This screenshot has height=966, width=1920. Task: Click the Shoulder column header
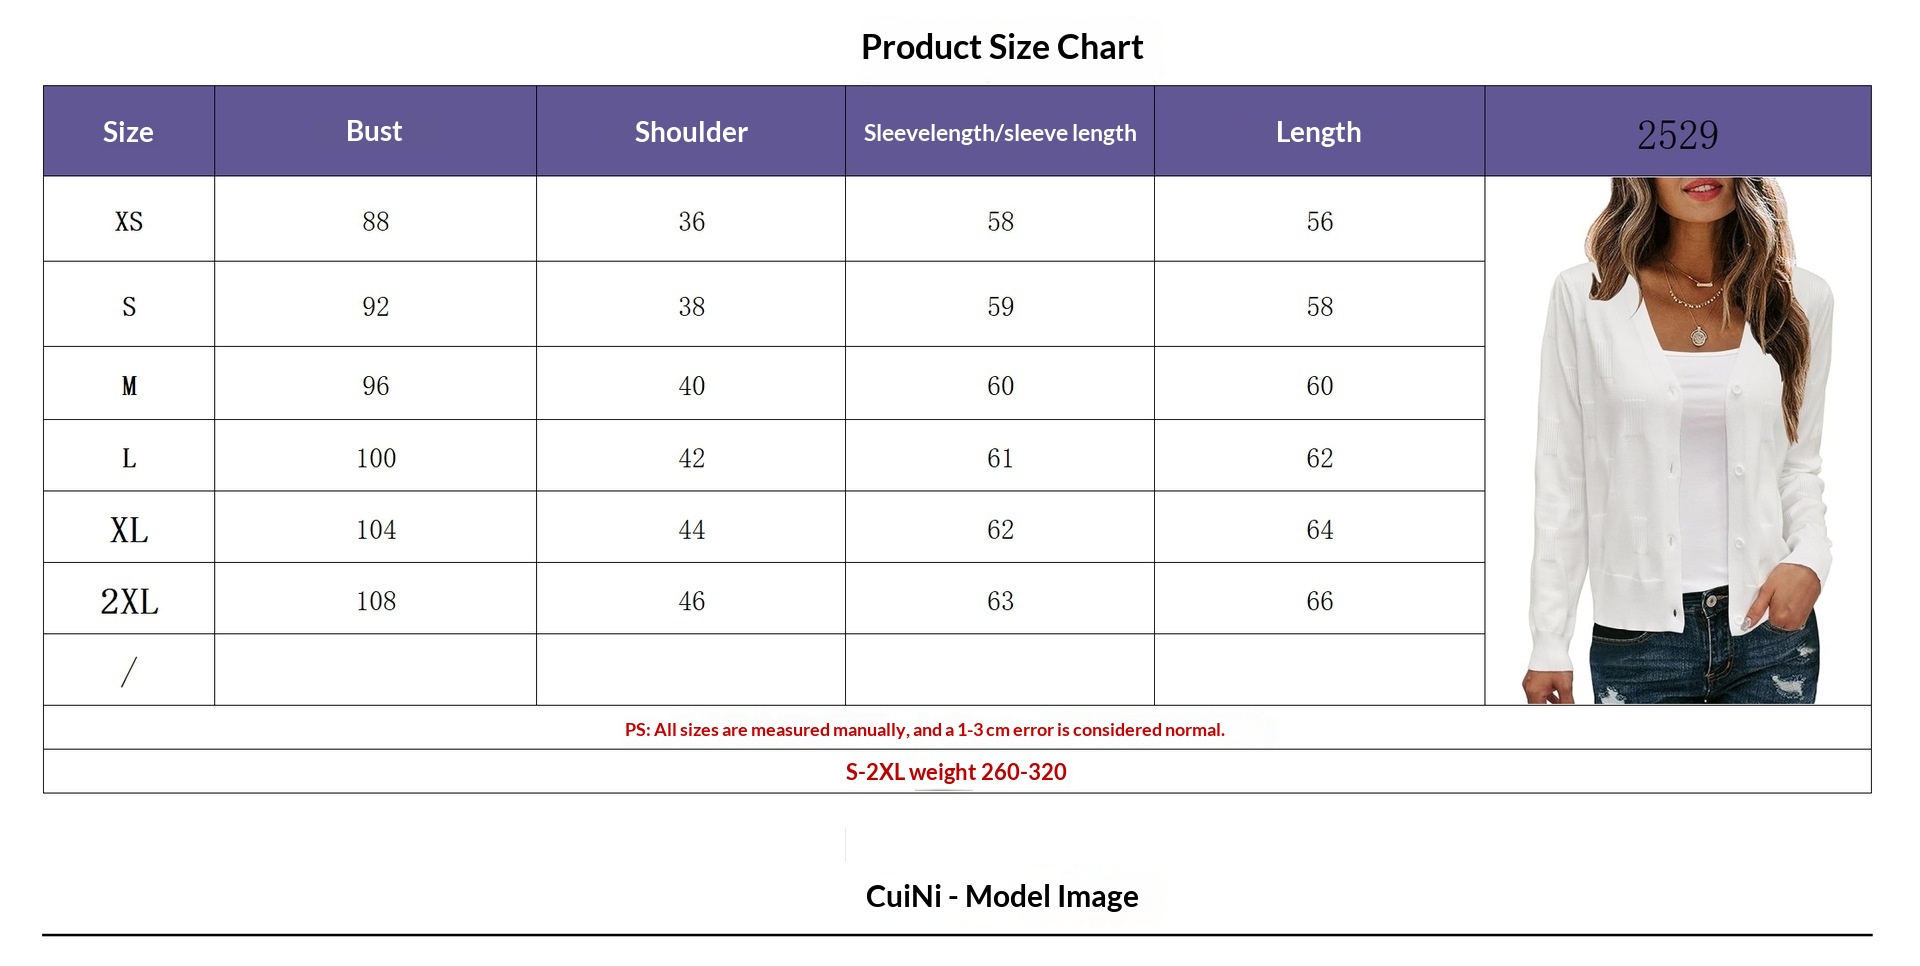(x=691, y=131)
